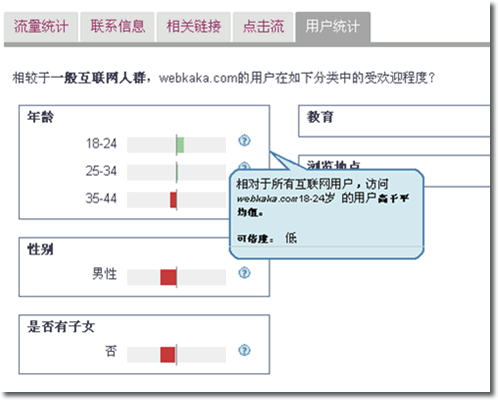Image resolution: width=498 pixels, height=400 pixels.
Task: Select the active 用户统计 tab
Action: [333, 27]
